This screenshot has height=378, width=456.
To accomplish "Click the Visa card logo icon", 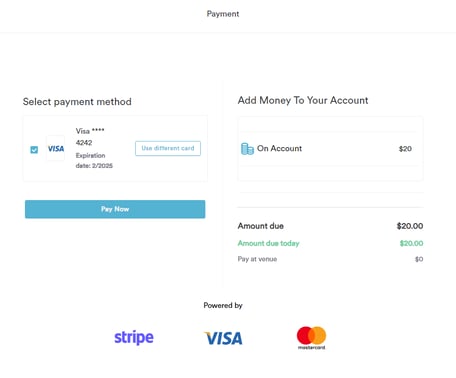I will tap(56, 149).
